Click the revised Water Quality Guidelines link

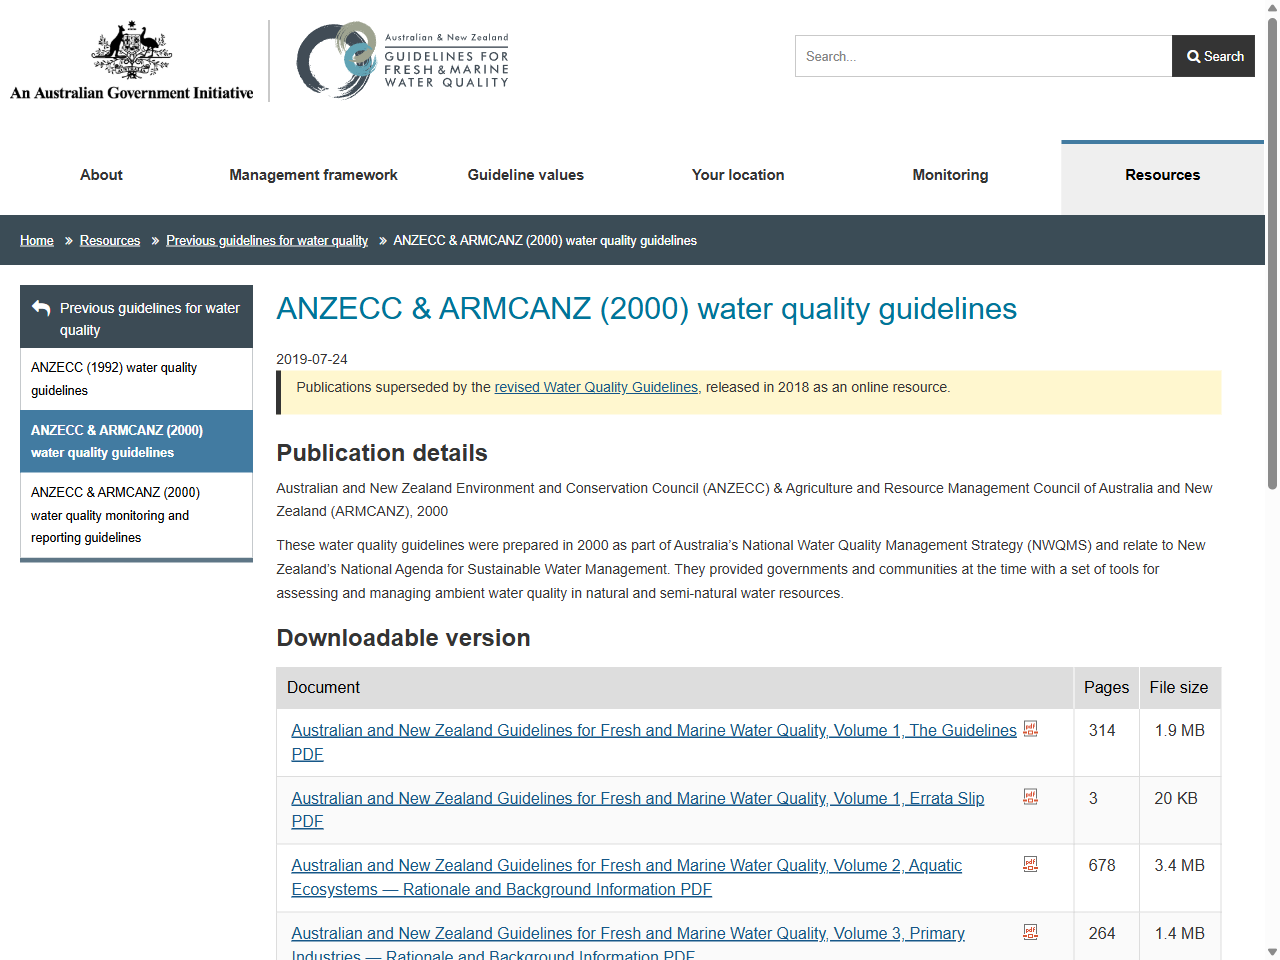(596, 387)
